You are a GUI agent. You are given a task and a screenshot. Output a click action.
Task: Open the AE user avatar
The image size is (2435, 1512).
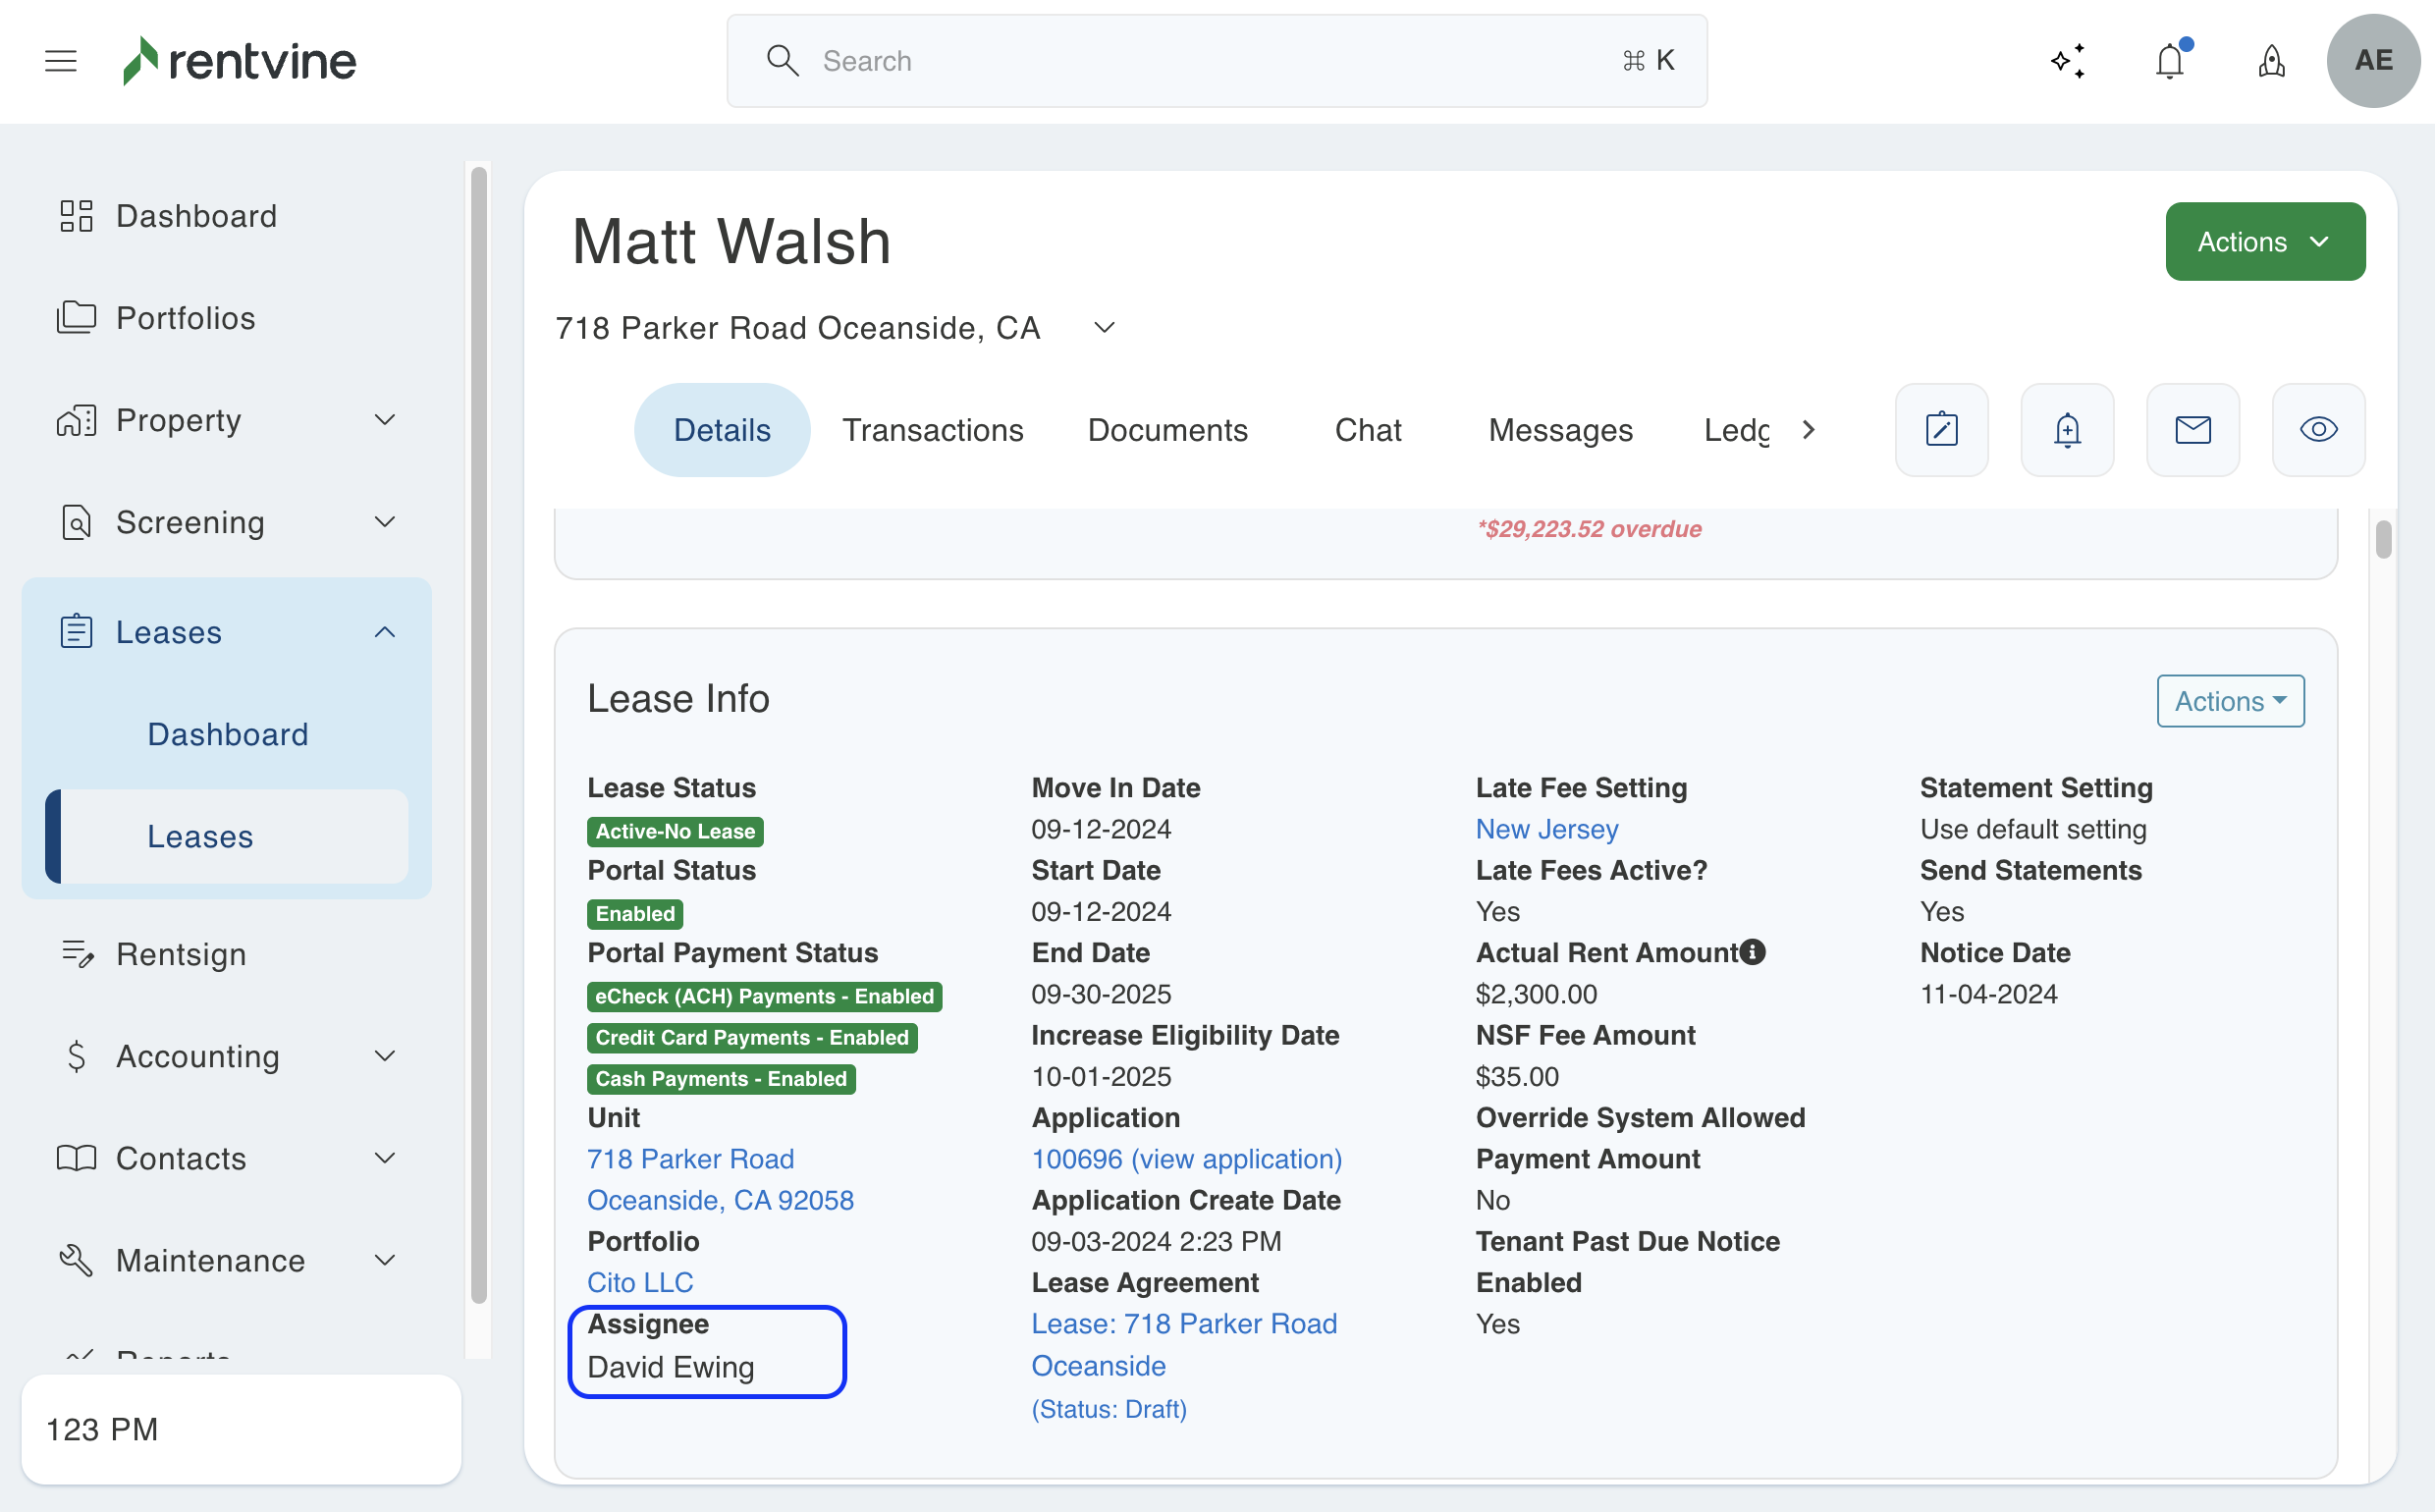(x=2372, y=61)
